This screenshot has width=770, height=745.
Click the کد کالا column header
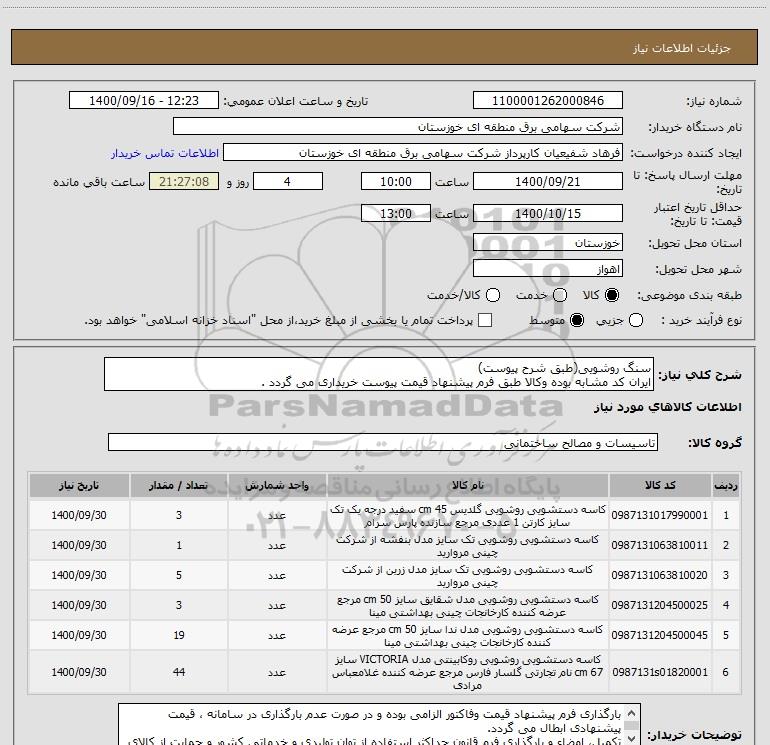660,485
